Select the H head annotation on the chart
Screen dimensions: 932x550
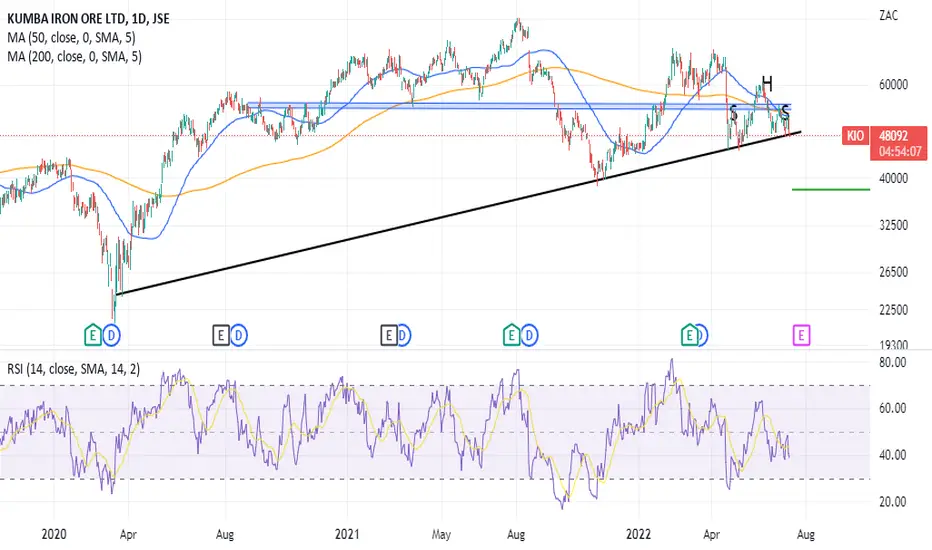click(x=767, y=83)
